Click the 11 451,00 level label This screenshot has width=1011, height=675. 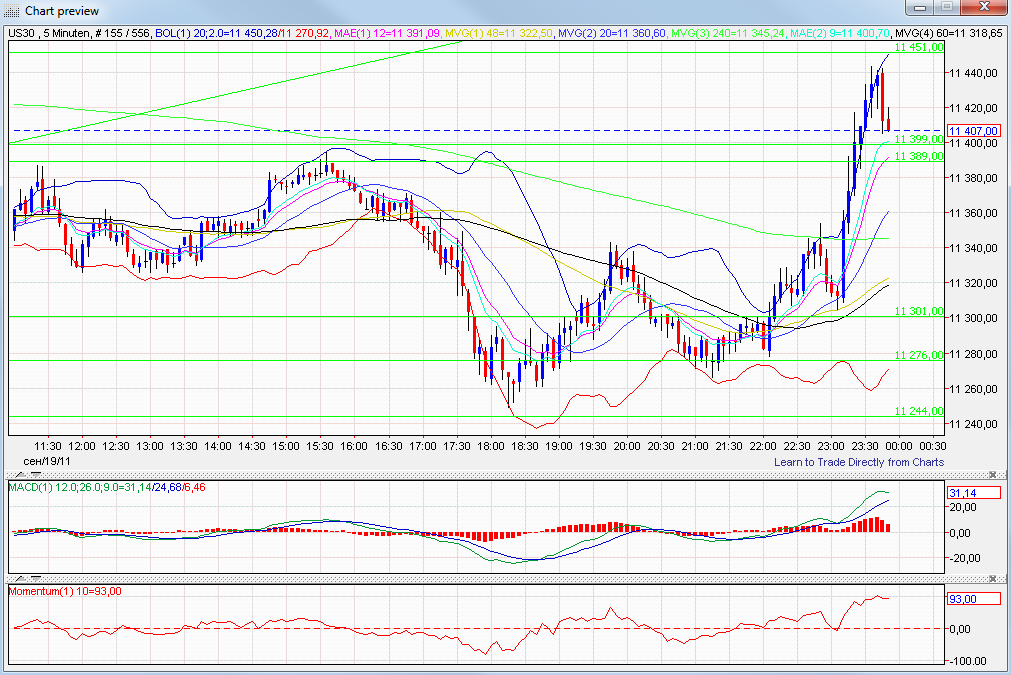click(x=919, y=47)
